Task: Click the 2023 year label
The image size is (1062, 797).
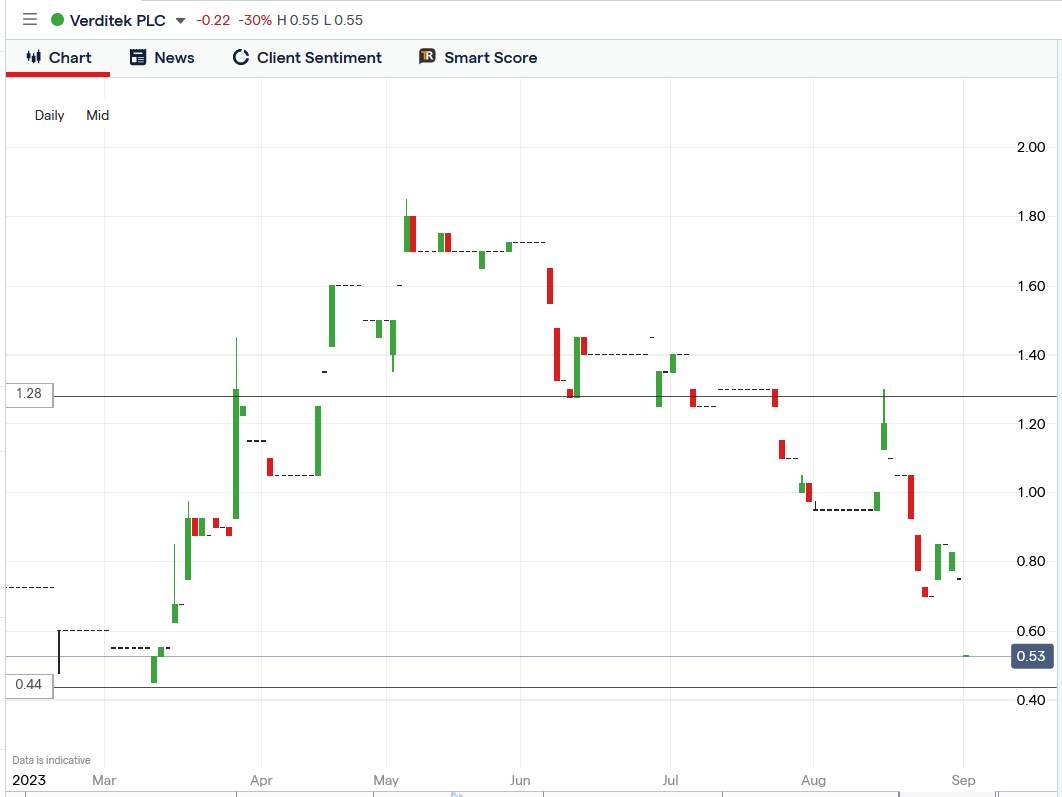Action: pyautogui.click(x=29, y=780)
